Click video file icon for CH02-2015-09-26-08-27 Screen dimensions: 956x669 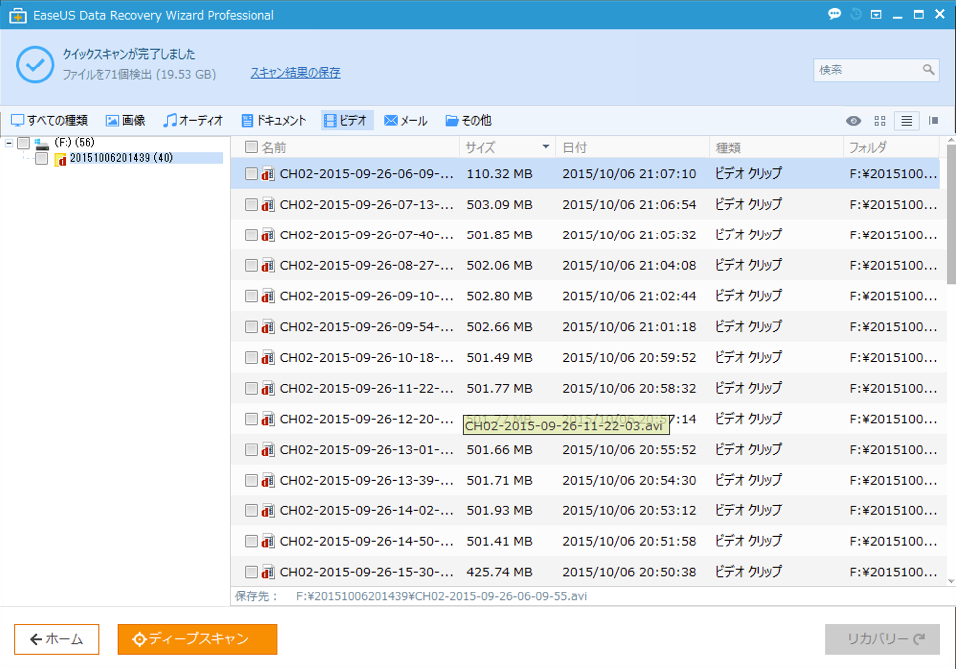(268, 265)
